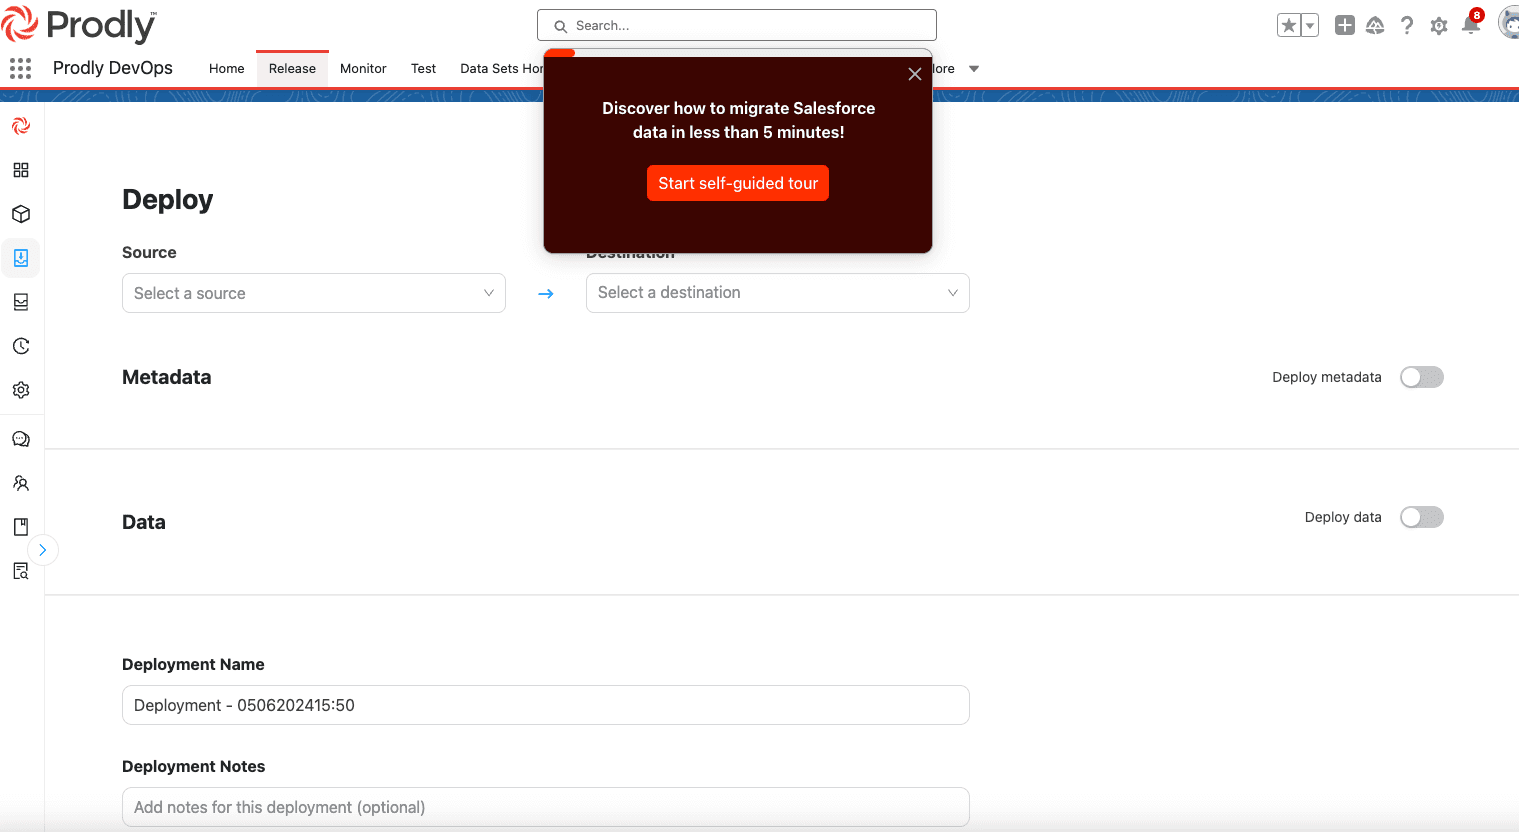Click the Prodly logo in header
Image resolution: width=1519 pixels, height=832 pixels.
point(79,25)
